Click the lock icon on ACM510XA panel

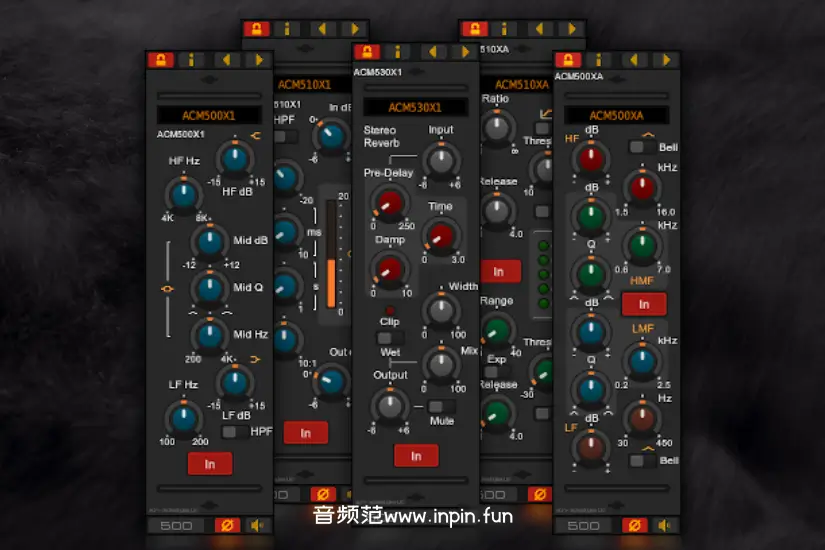(x=475, y=29)
